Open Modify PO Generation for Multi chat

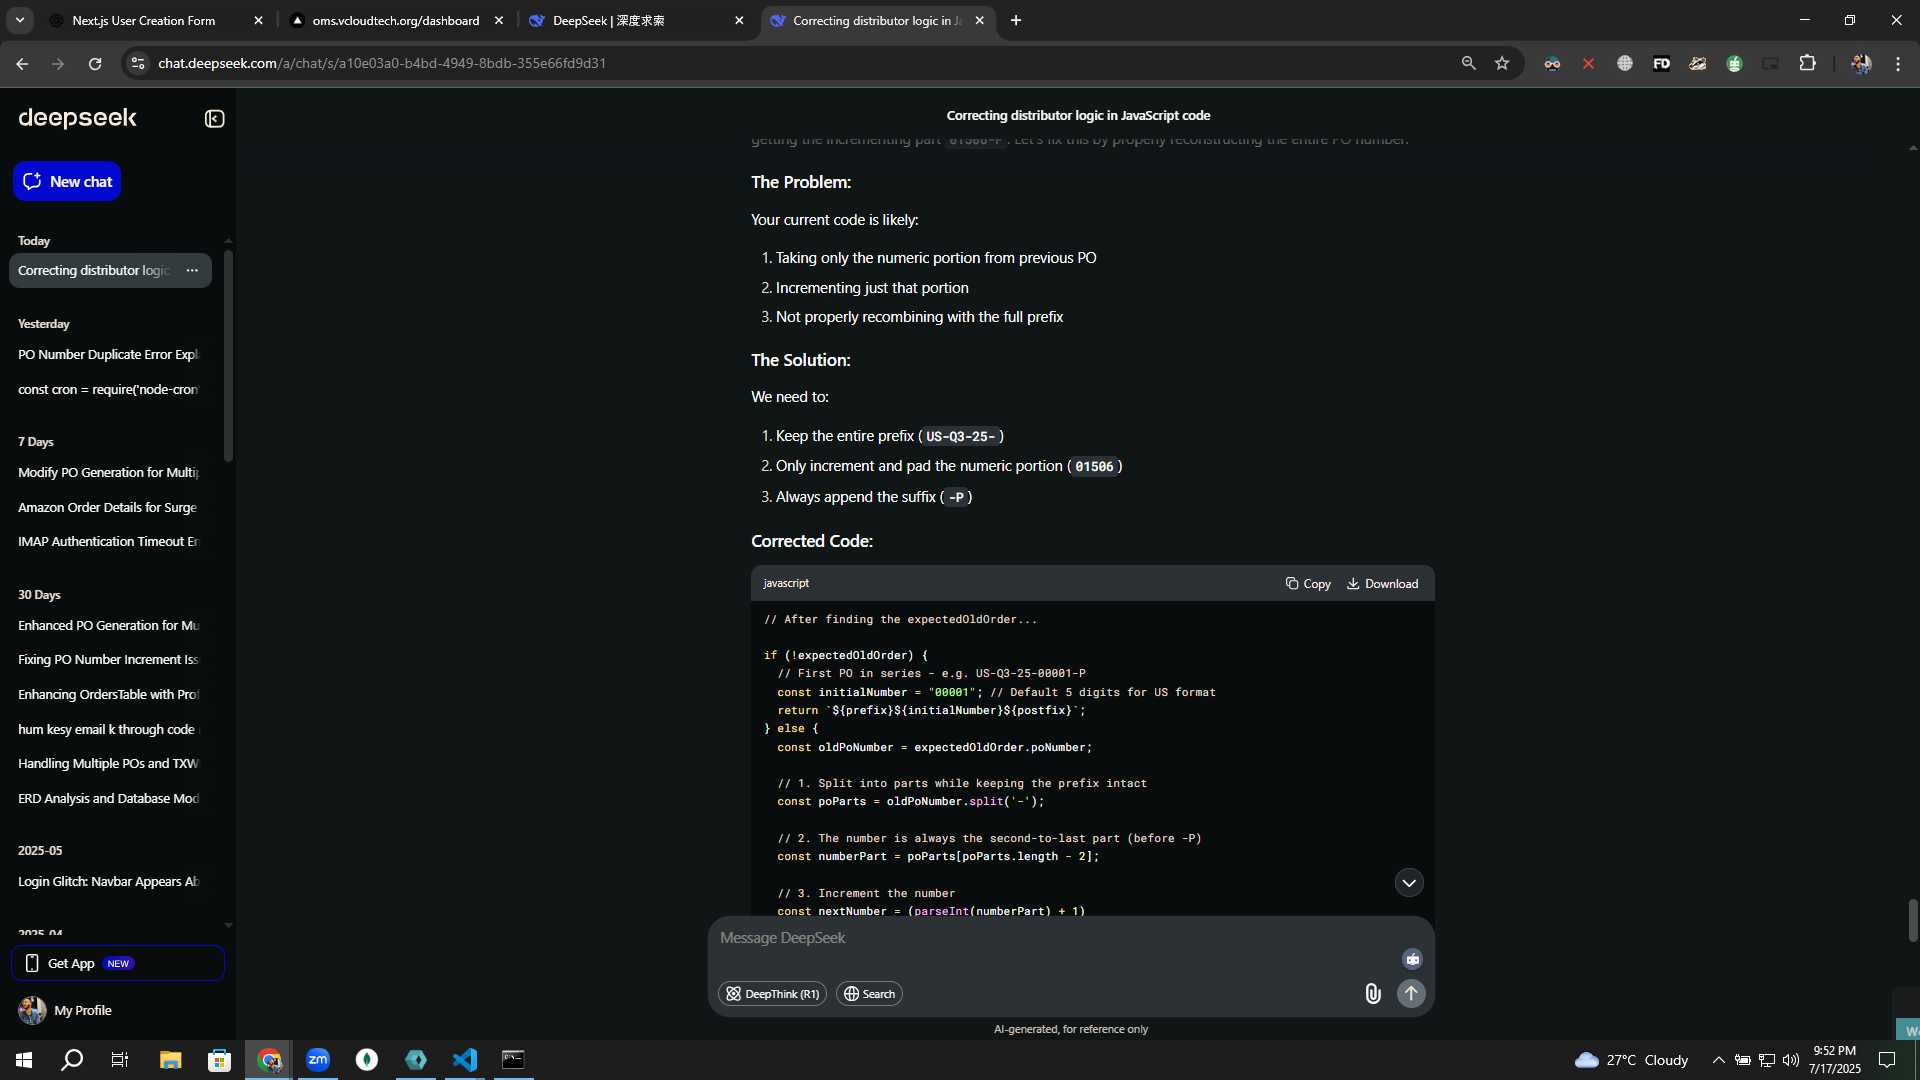tap(108, 472)
